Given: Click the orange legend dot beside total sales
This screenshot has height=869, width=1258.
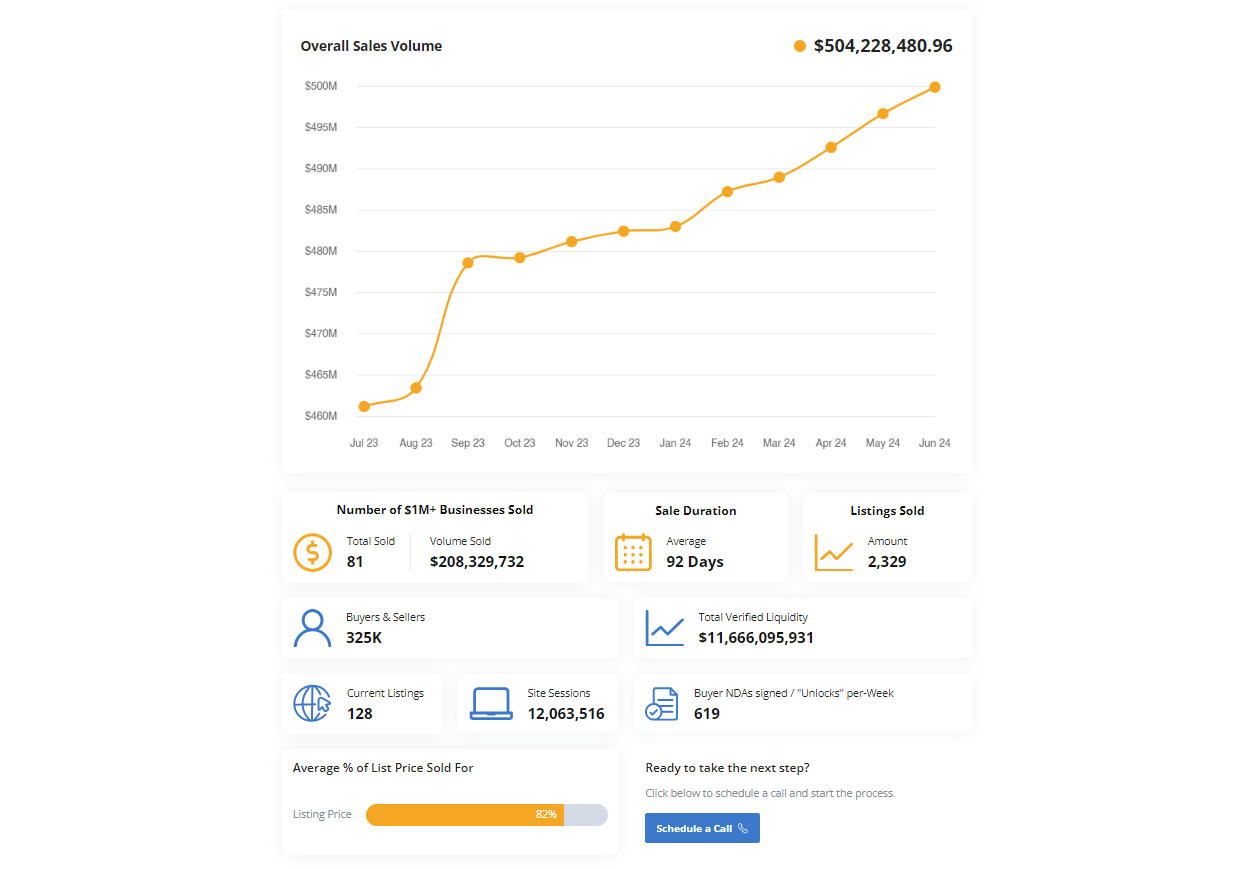Looking at the screenshot, I should [x=799, y=46].
